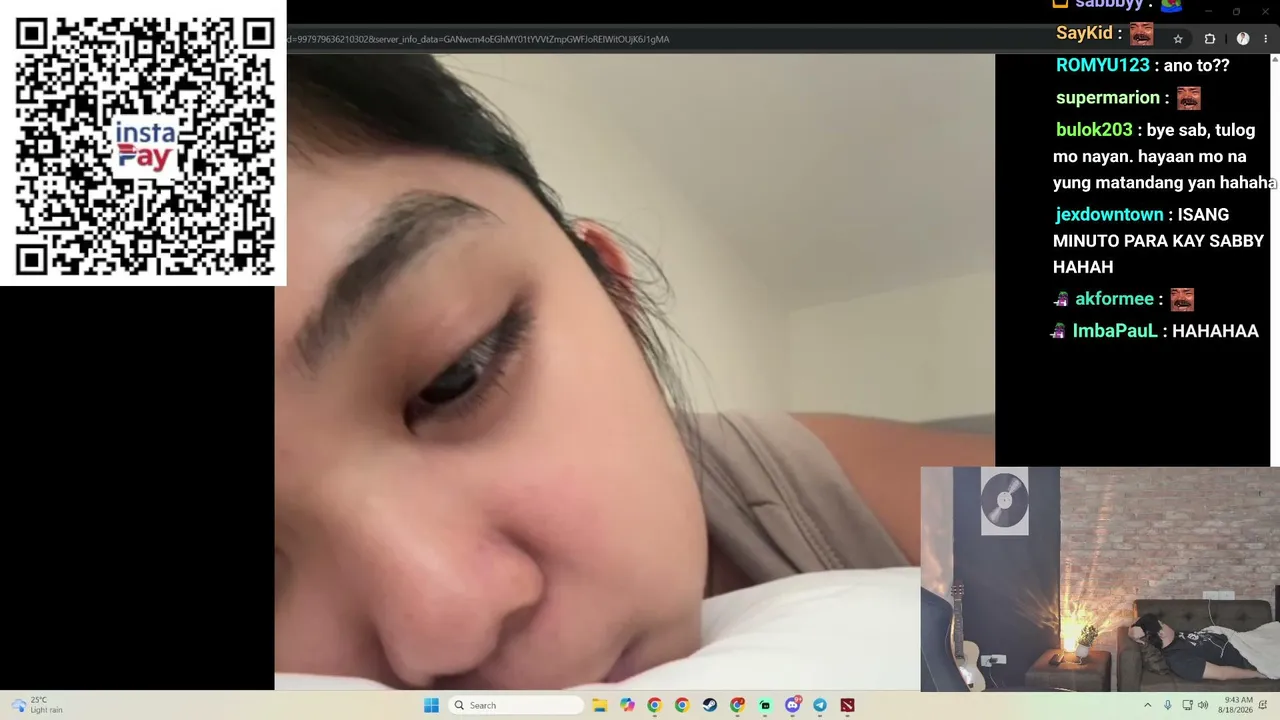Open the green app icon beside Discord

pos(765,705)
